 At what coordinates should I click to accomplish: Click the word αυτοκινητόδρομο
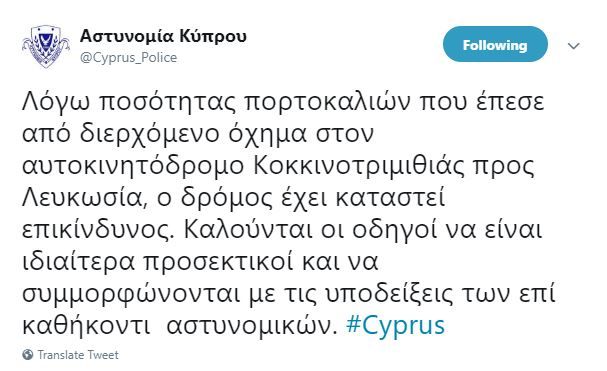click(x=133, y=167)
